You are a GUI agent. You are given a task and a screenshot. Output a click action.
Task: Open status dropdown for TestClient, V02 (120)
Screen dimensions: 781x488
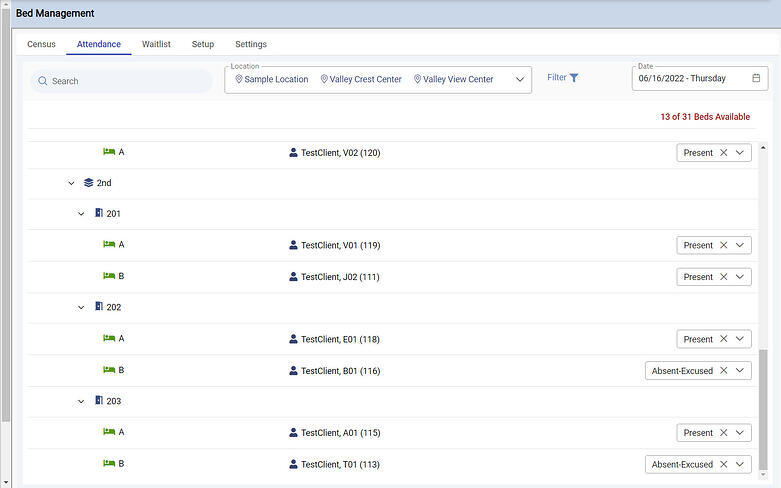tap(740, 152)
